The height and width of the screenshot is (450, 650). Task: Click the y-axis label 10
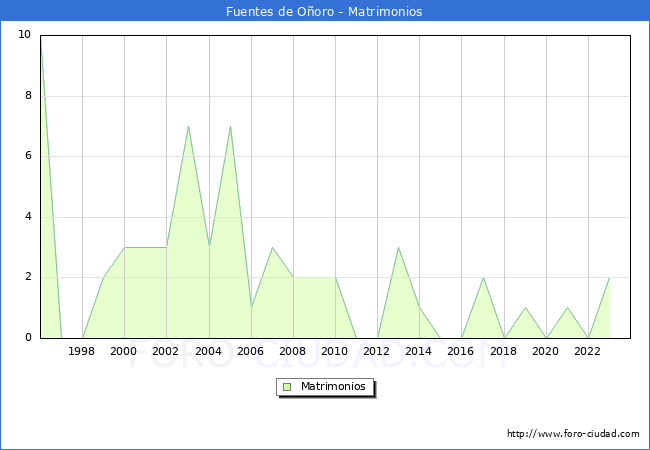24,35
